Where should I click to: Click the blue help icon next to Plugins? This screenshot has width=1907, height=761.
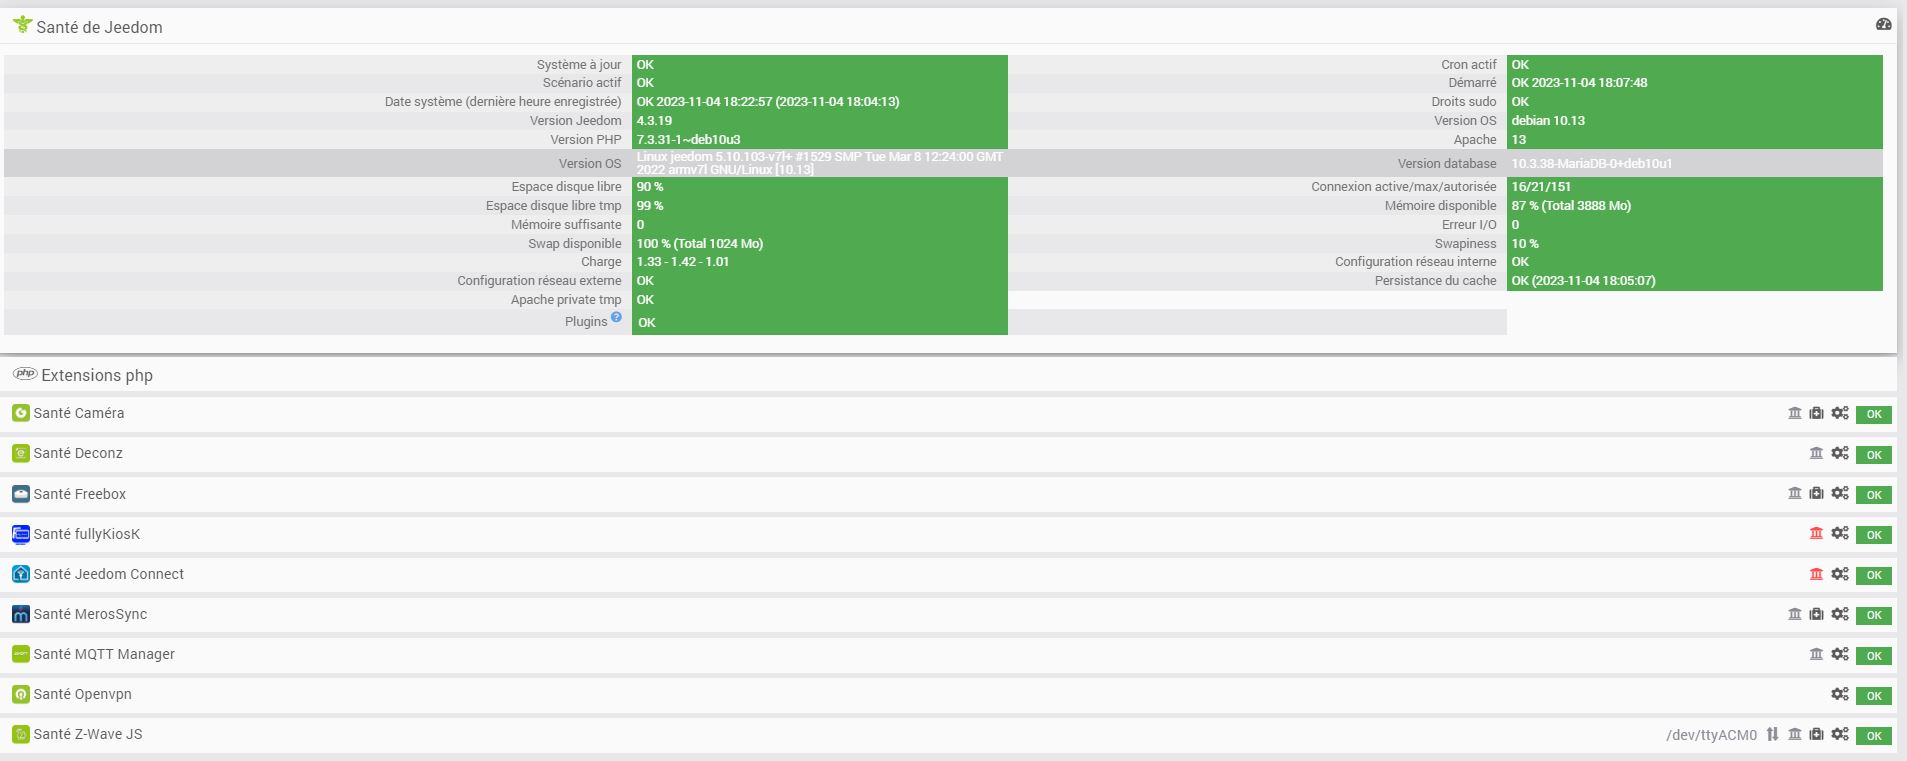click(616, 317)
